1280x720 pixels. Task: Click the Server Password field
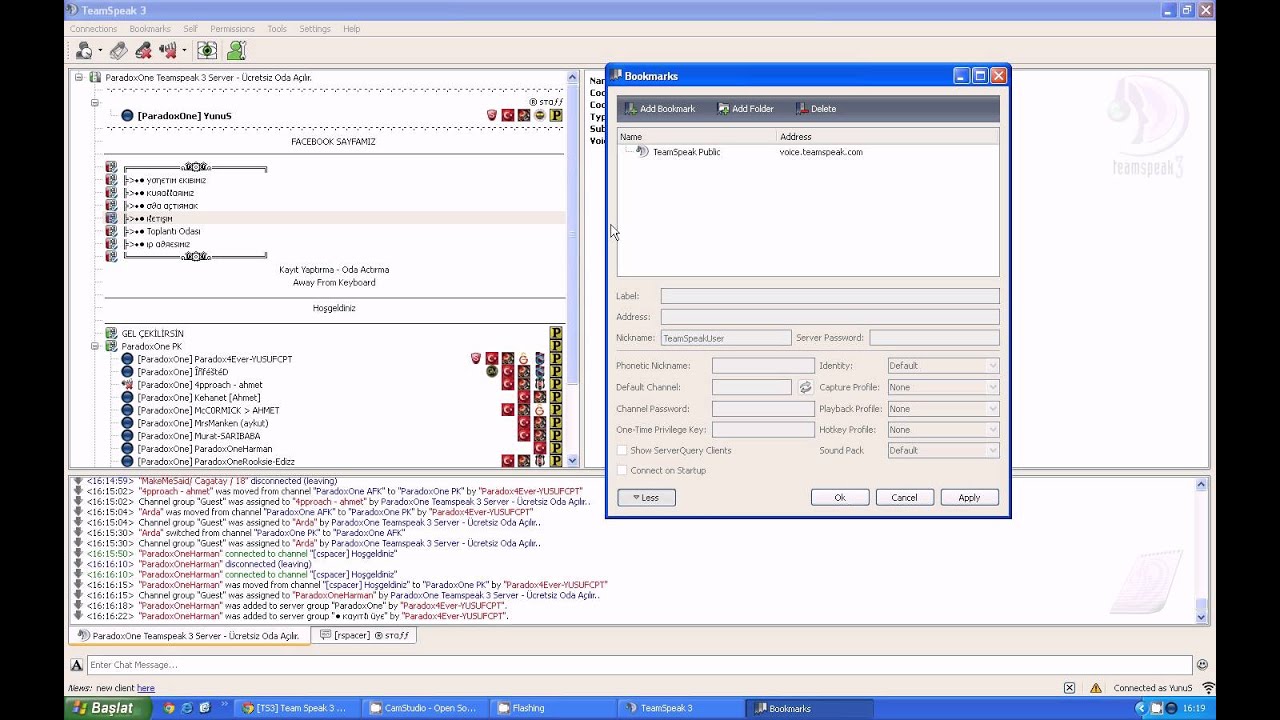[x=934, y=338]
